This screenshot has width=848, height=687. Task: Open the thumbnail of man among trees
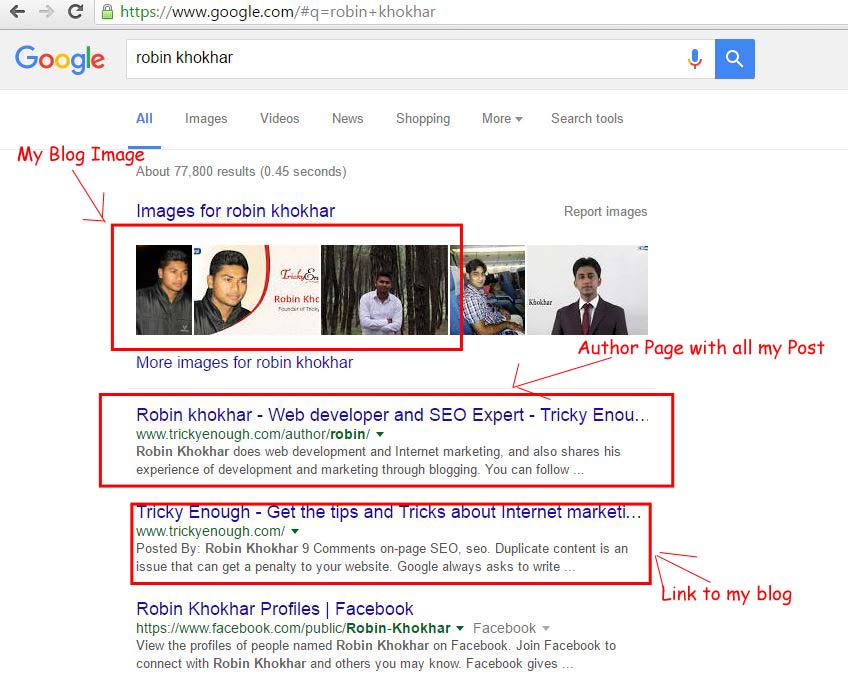[x=385, y=290]
